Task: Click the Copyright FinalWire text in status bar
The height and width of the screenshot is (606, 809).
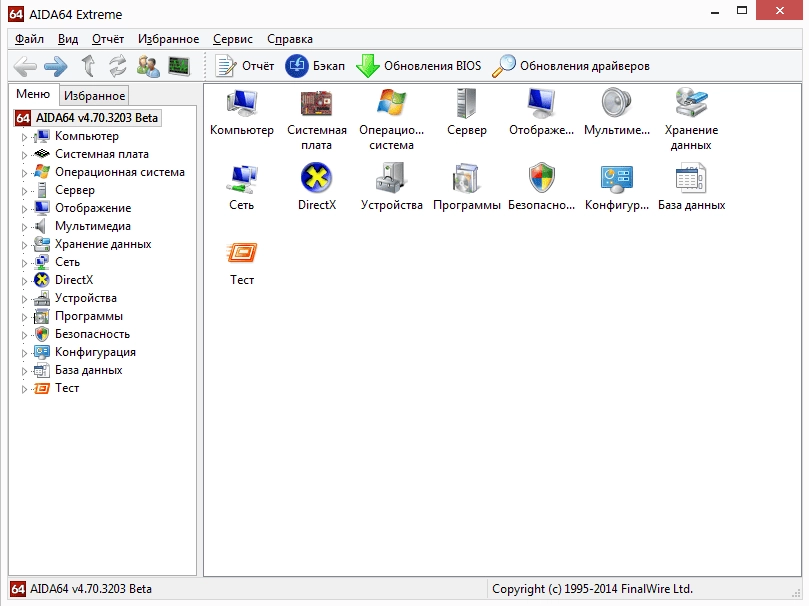Action: tap(592, 589)
